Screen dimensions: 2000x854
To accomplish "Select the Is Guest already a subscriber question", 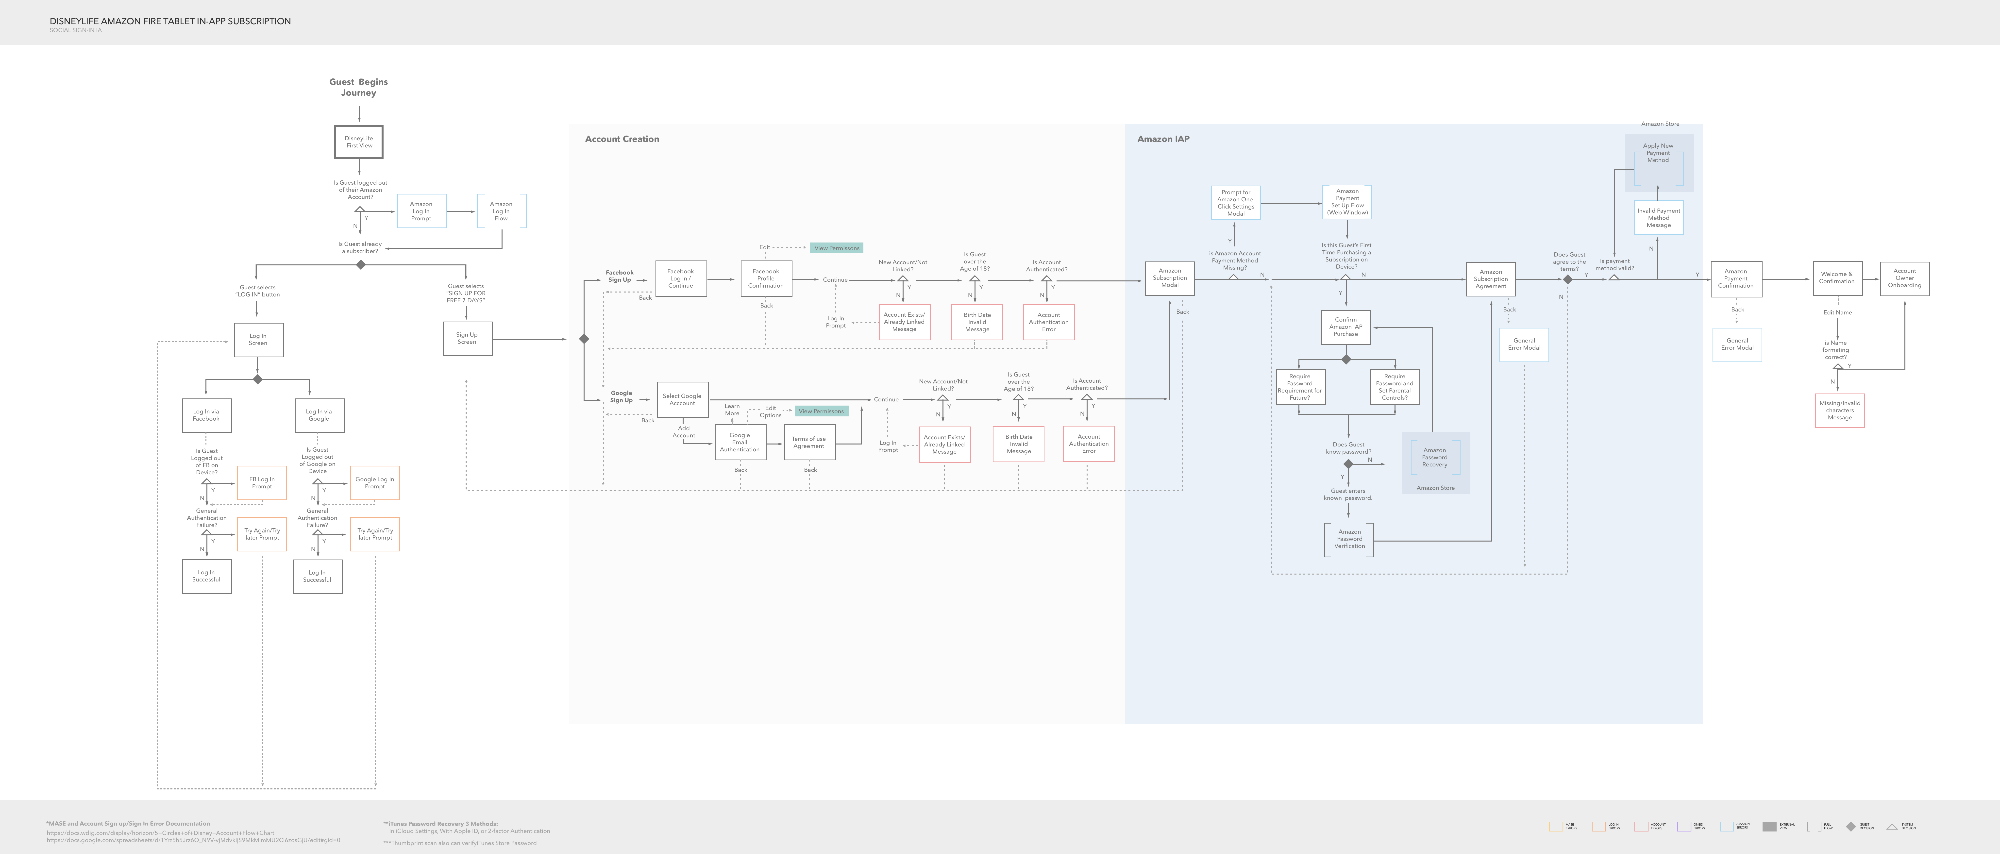I will coord(360,247).
